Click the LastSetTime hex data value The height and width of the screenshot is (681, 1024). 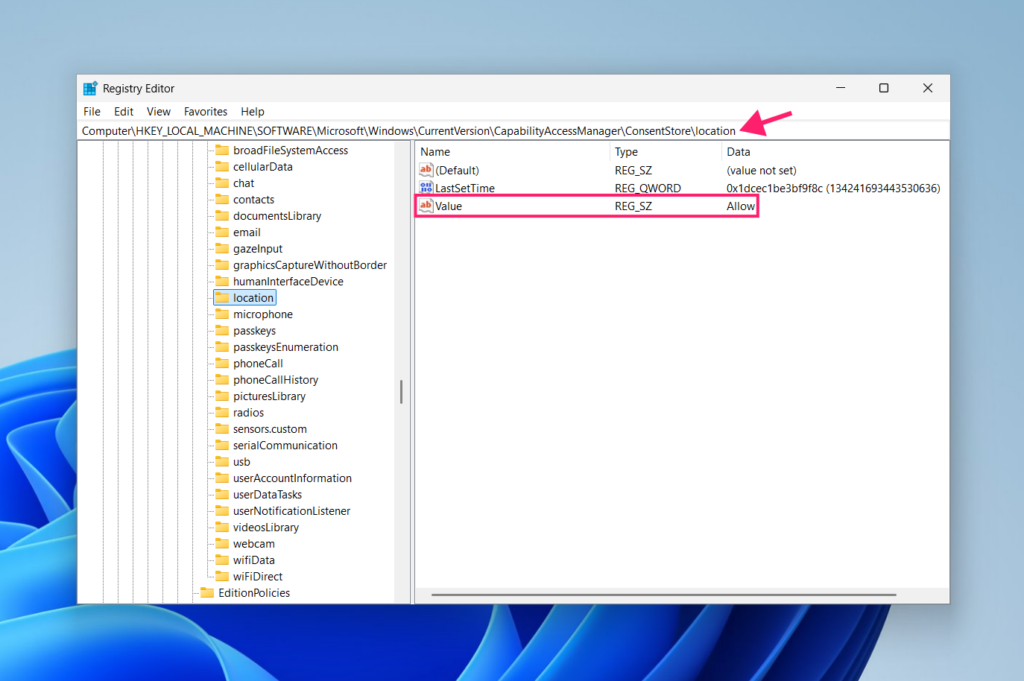833,188
